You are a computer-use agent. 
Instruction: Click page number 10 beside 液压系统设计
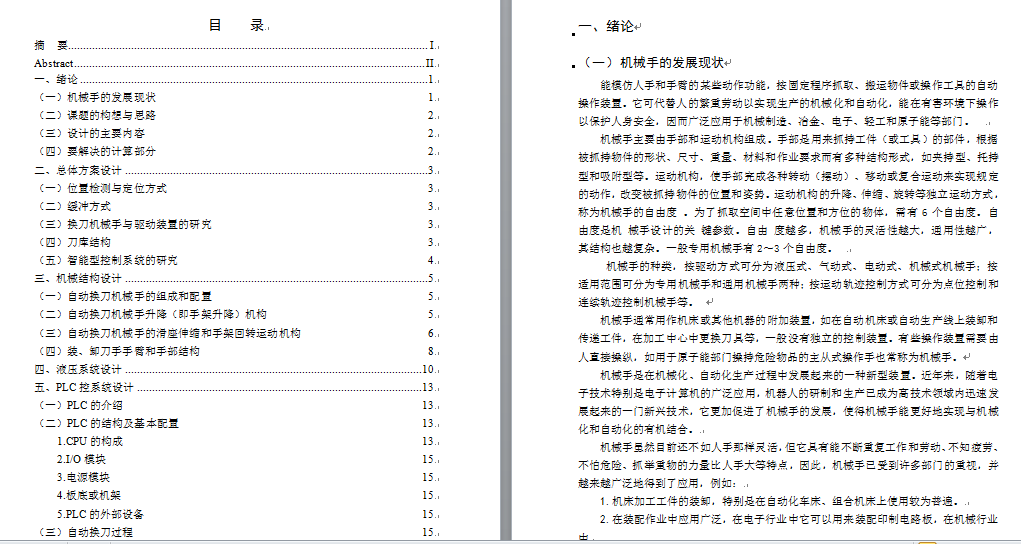(x=428, y=369)
